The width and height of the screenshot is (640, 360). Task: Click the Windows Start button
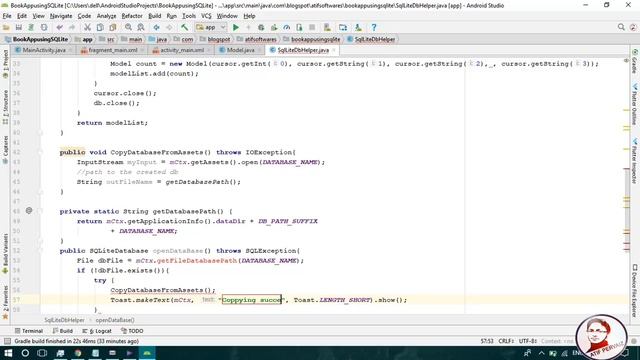[8, 353]
